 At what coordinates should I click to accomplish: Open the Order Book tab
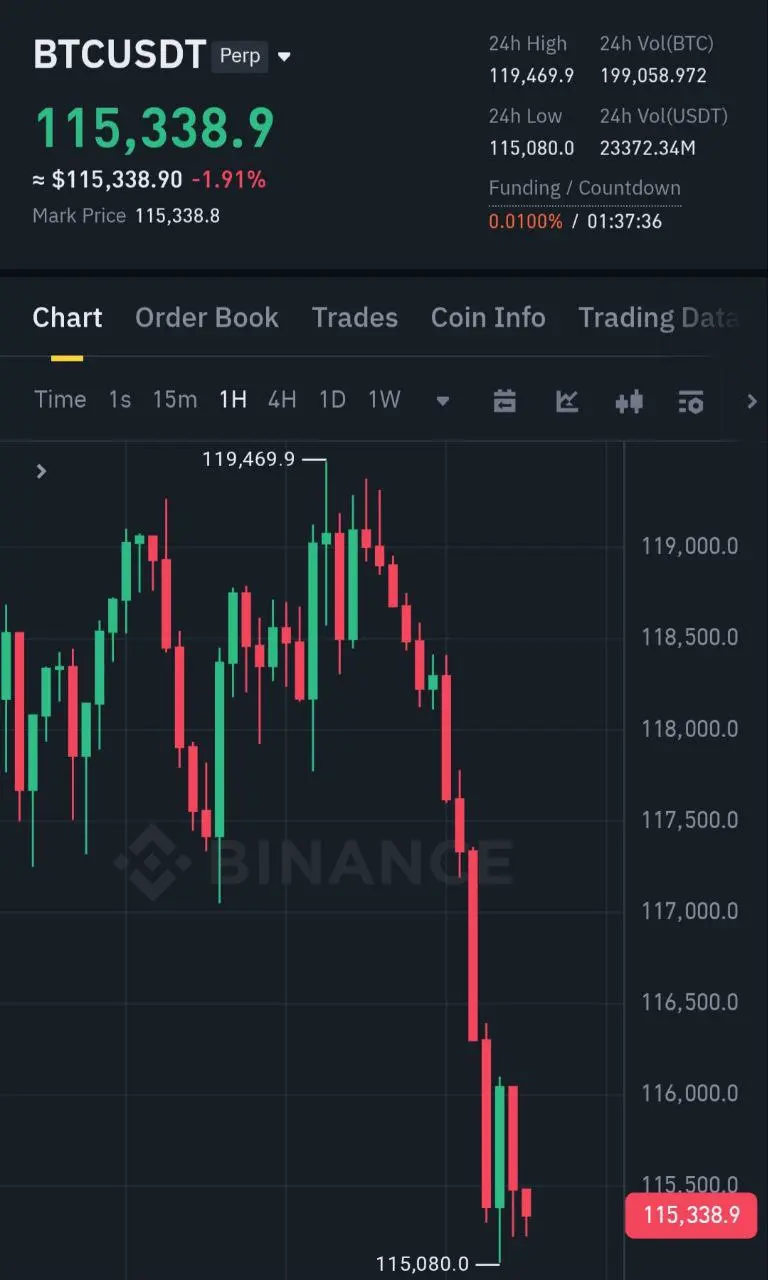click(x=207, y=318)
